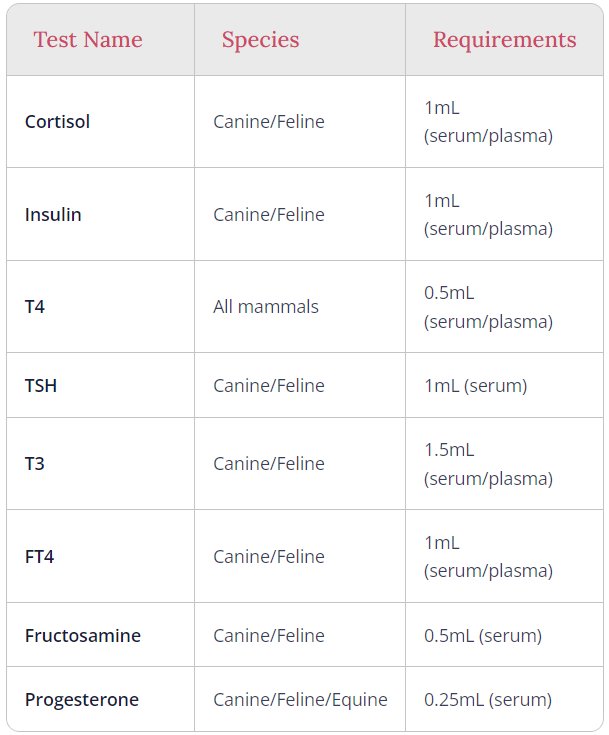The image size is (609, 735).
Task: Click the 0.25mL (serum) requirement
Action: point(488,700)
